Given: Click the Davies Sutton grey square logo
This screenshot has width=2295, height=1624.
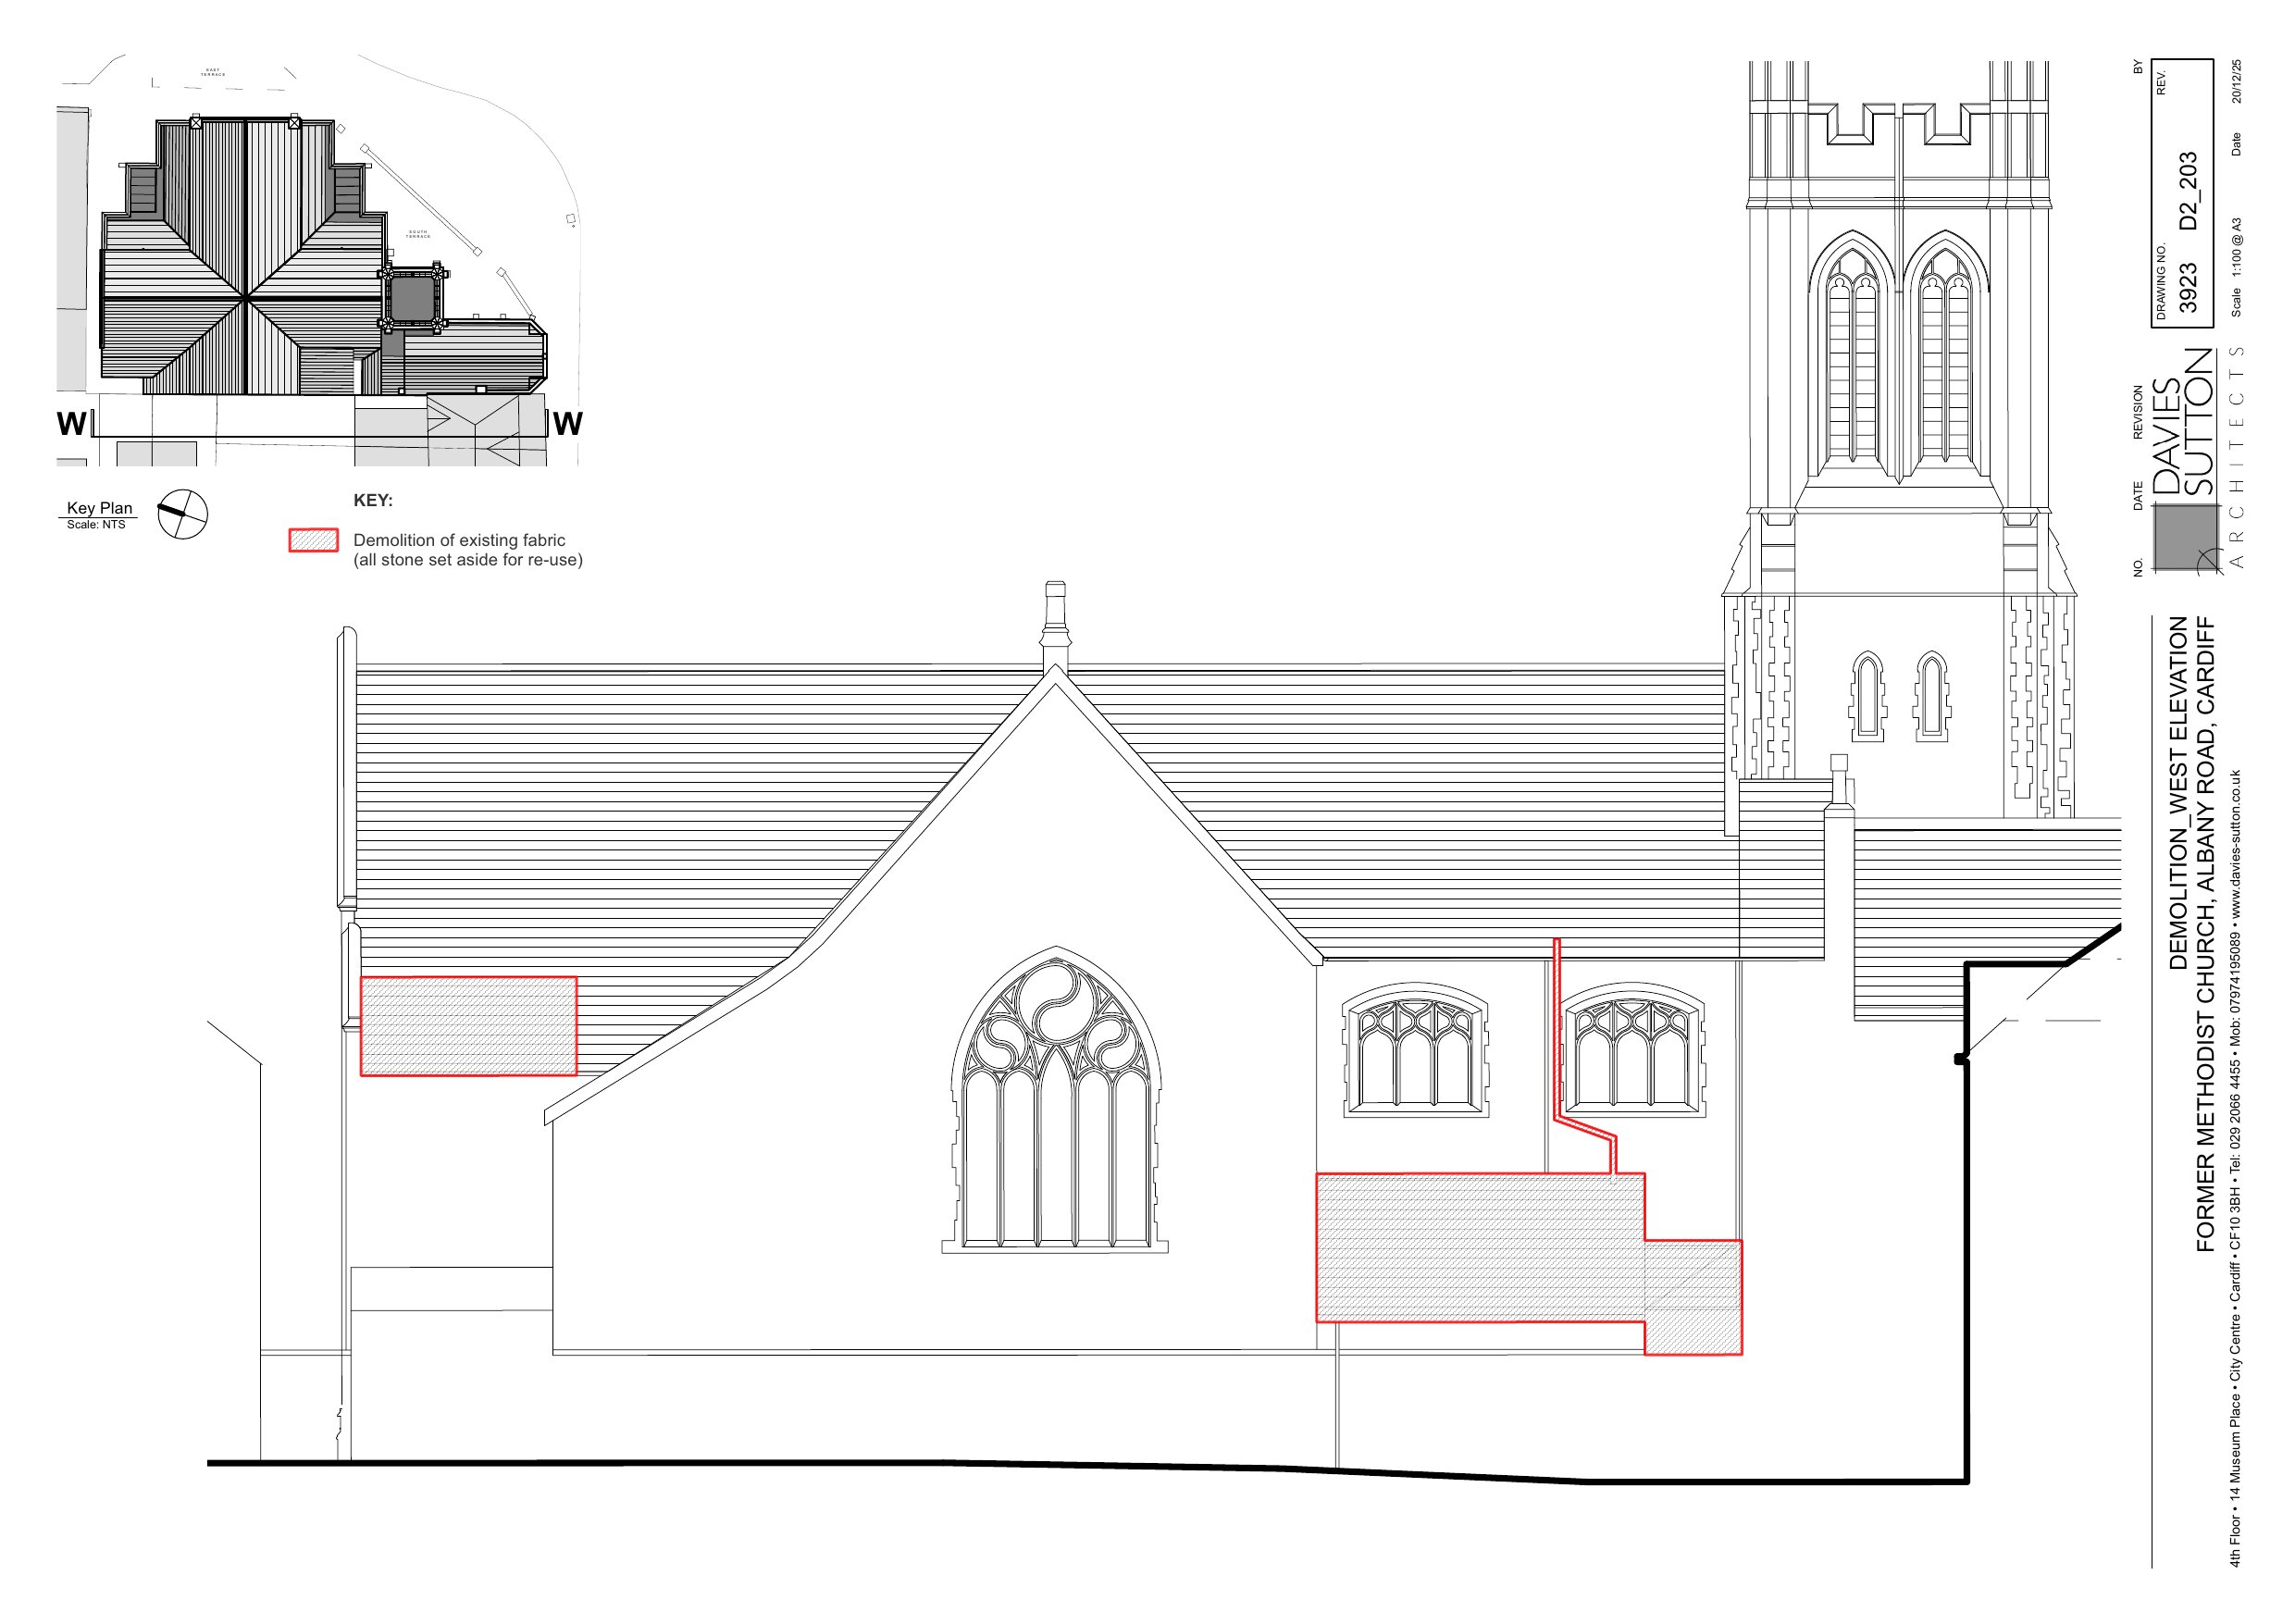Looking at the screenshot, I should pos(2185,537).
